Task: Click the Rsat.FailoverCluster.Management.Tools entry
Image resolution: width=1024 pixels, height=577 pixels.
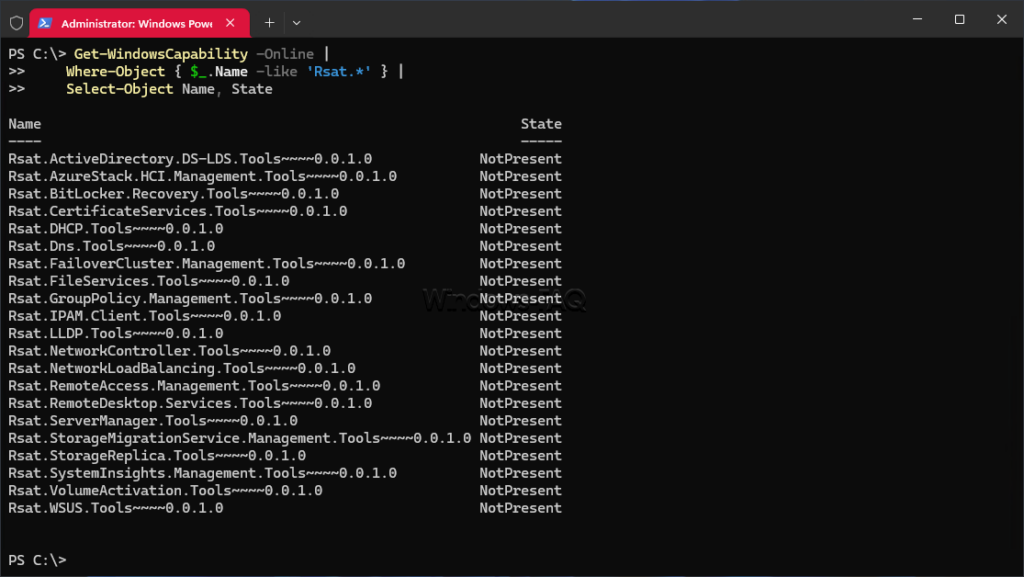Action: 206,264
